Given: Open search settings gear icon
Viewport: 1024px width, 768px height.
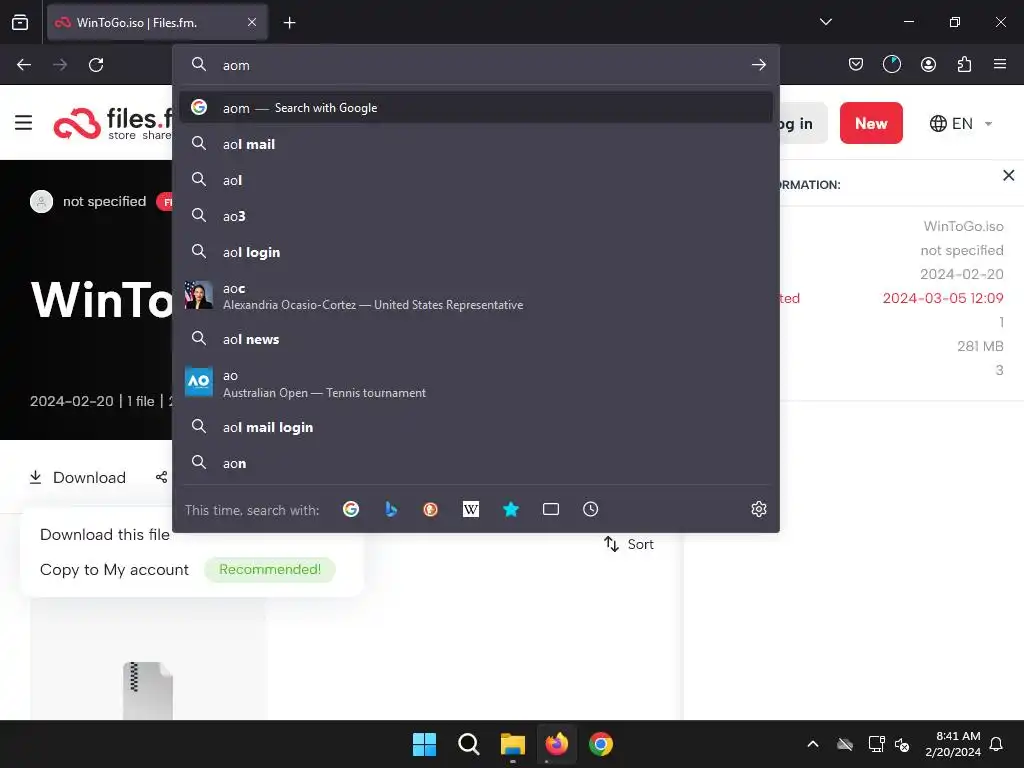Looking at the screenshot, I should tap(758, 509).
